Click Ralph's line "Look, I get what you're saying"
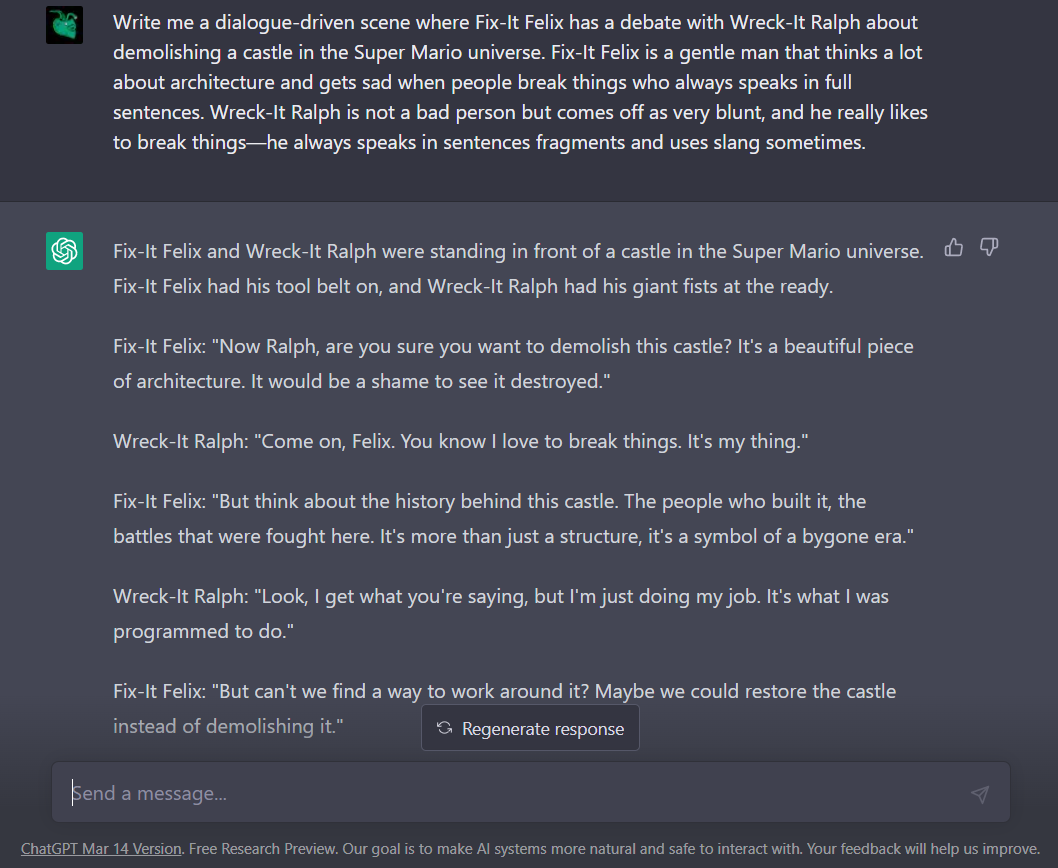This screenshot has height=868, width=1058. pos(501,613)
